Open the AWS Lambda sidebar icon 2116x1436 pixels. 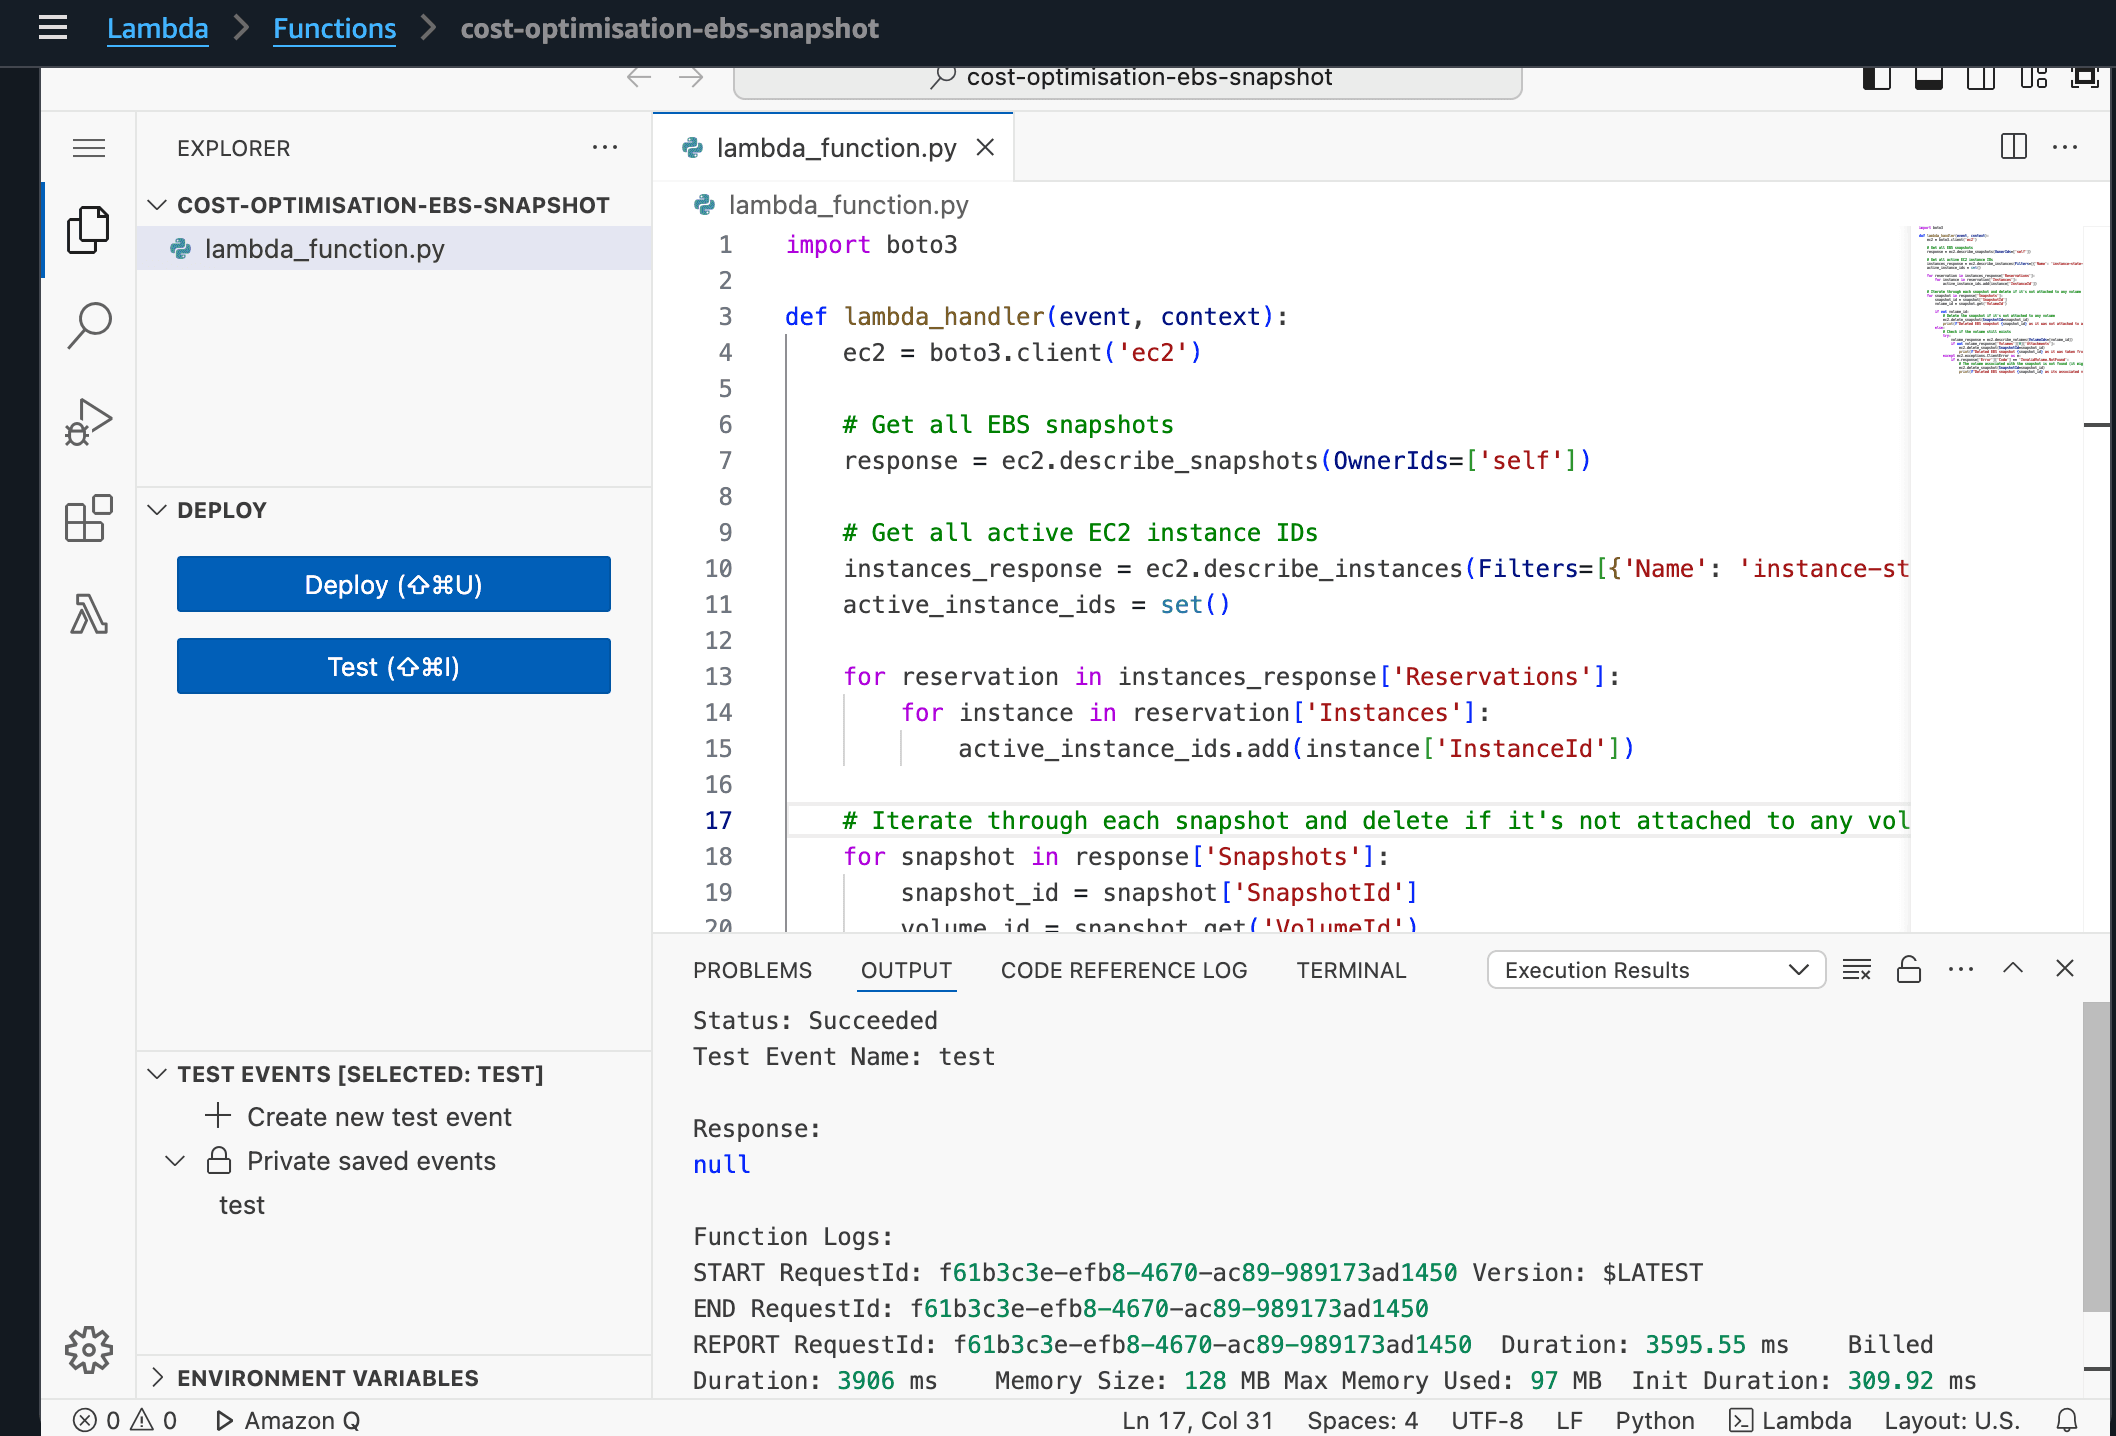click(x=89, y=614)
